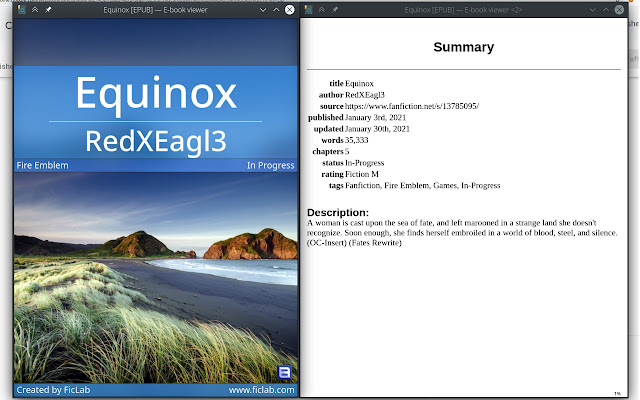Minimize the left Equinox viewer window
Image resolution: width=640 pixels, height=400 pixels.
pos(263,10)
